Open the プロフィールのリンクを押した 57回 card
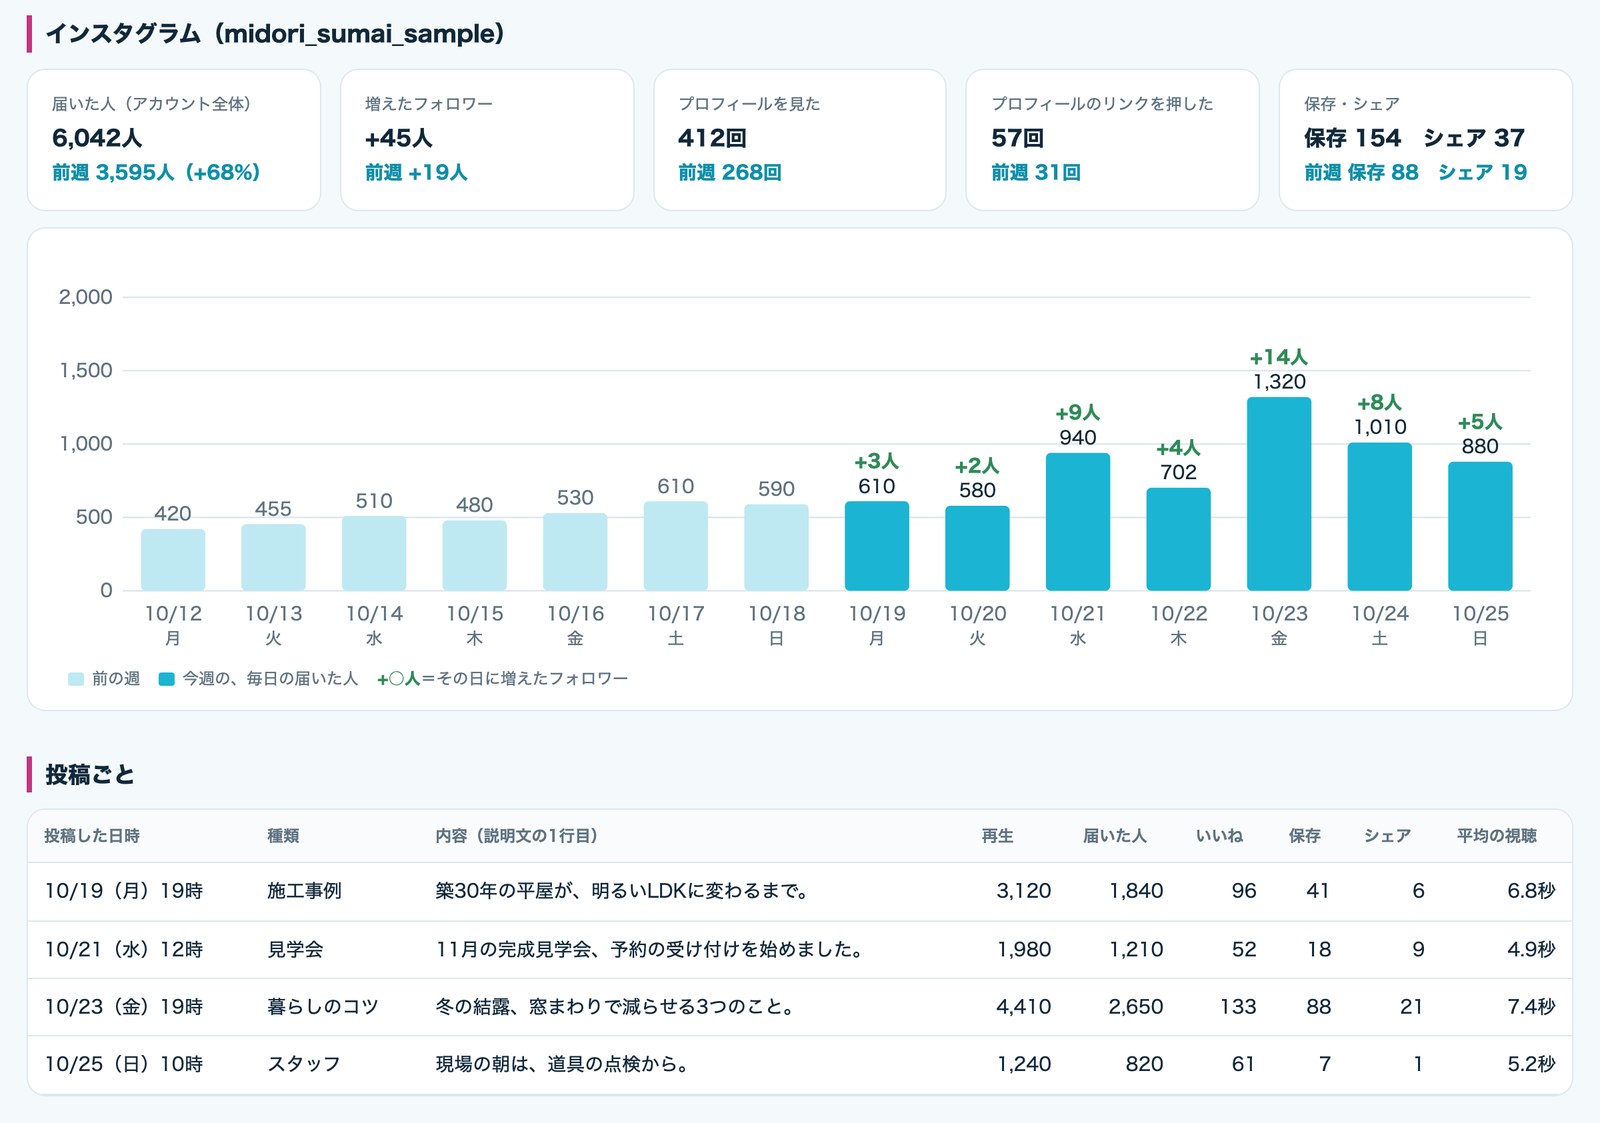The height and width of the screenshot is (1123, 1600). pyautogui.click(x=1112, y=140)
